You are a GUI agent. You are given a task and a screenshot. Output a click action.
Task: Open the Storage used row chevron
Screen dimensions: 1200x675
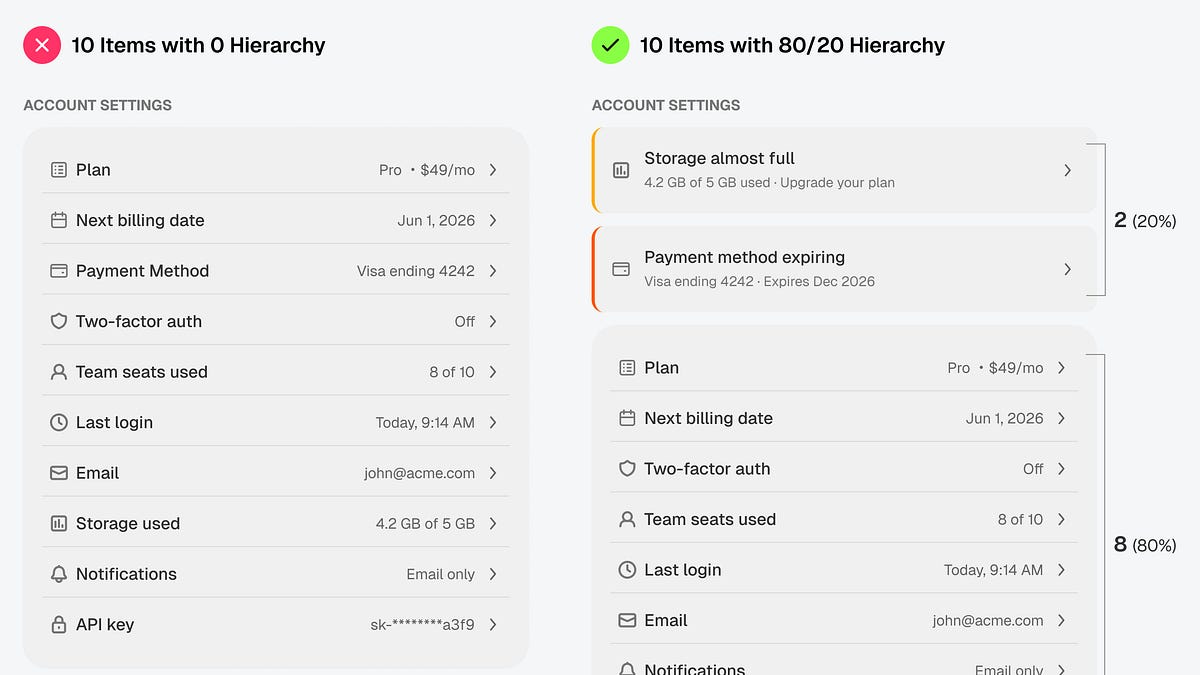point(493,523)
